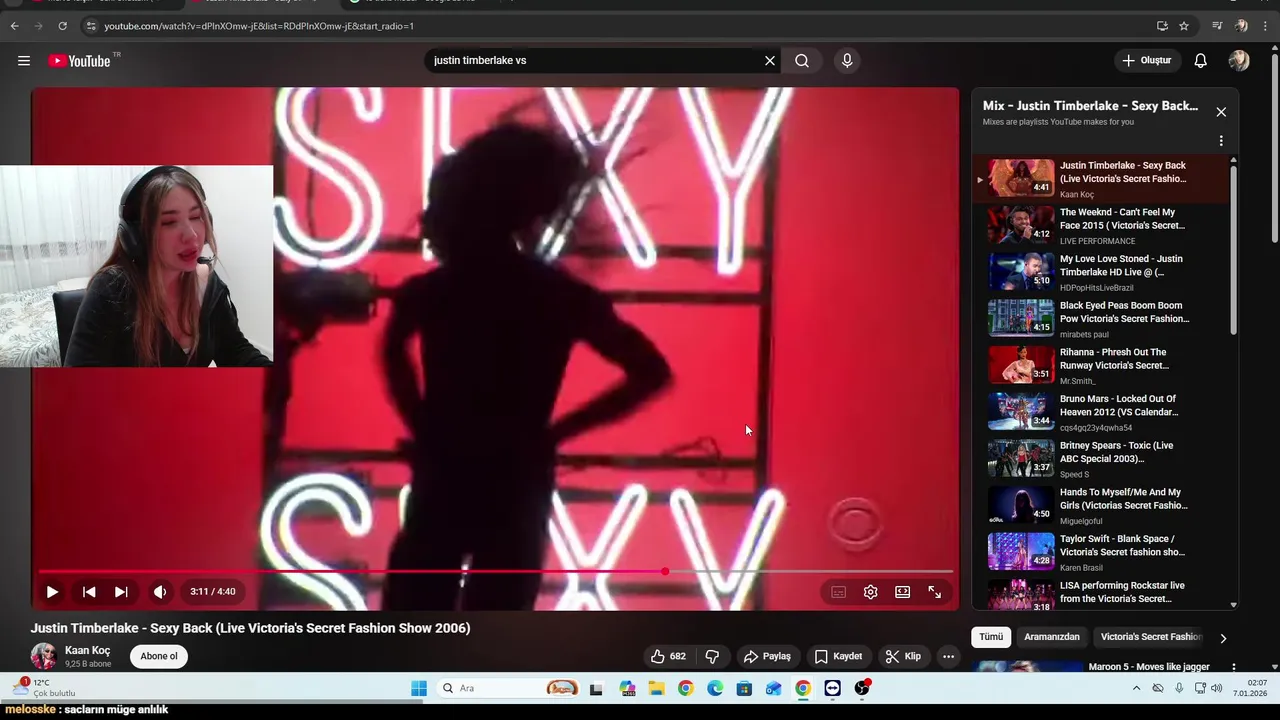
Task: Open TeamViewer from taskbar
Action: point(833,688)
